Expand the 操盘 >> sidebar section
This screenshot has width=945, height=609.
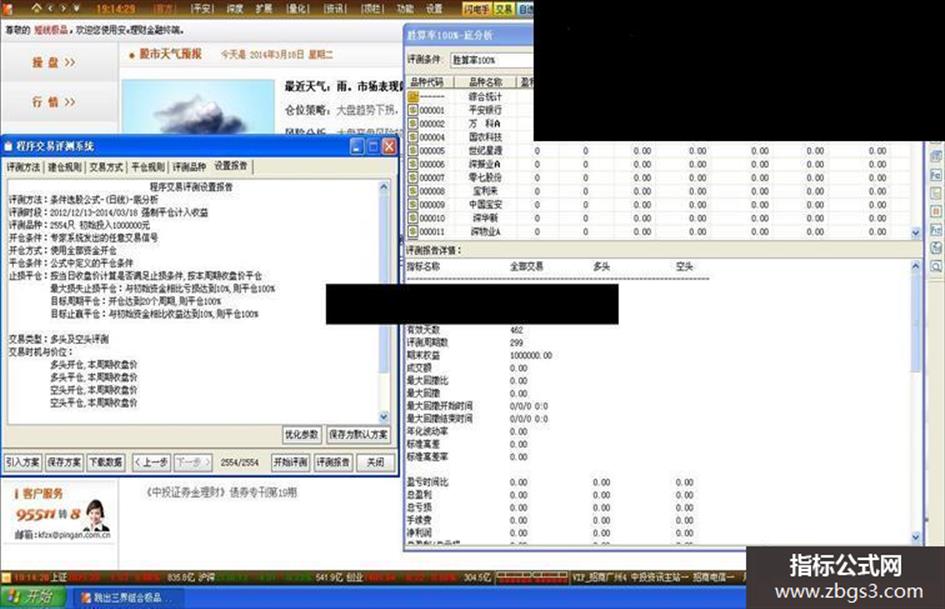tap(54, 62)
